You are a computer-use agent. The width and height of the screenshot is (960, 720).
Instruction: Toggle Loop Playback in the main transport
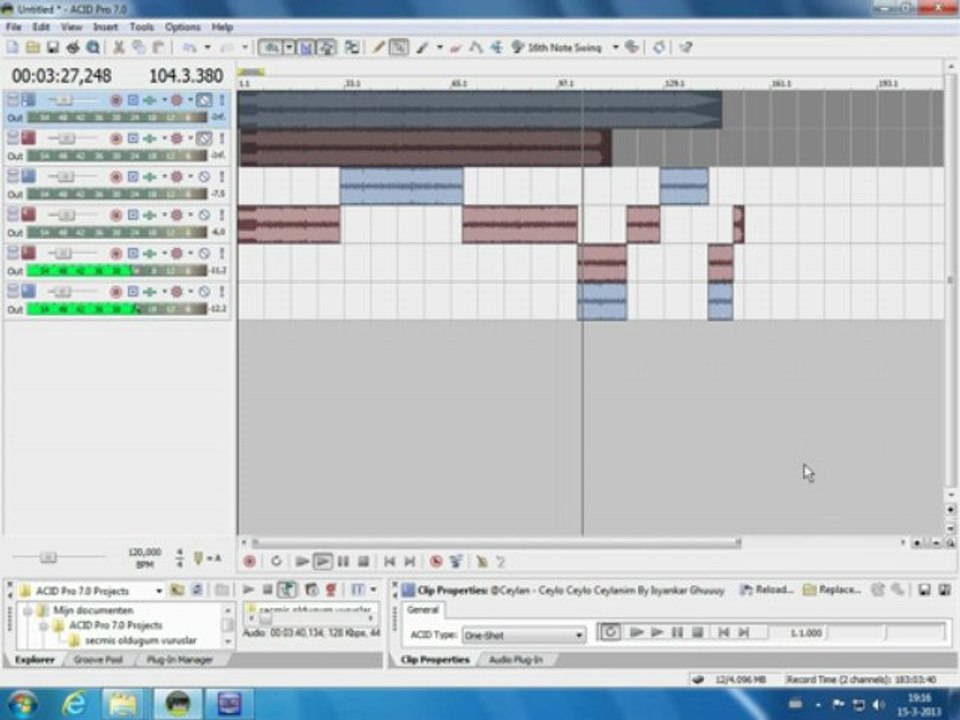276,561
